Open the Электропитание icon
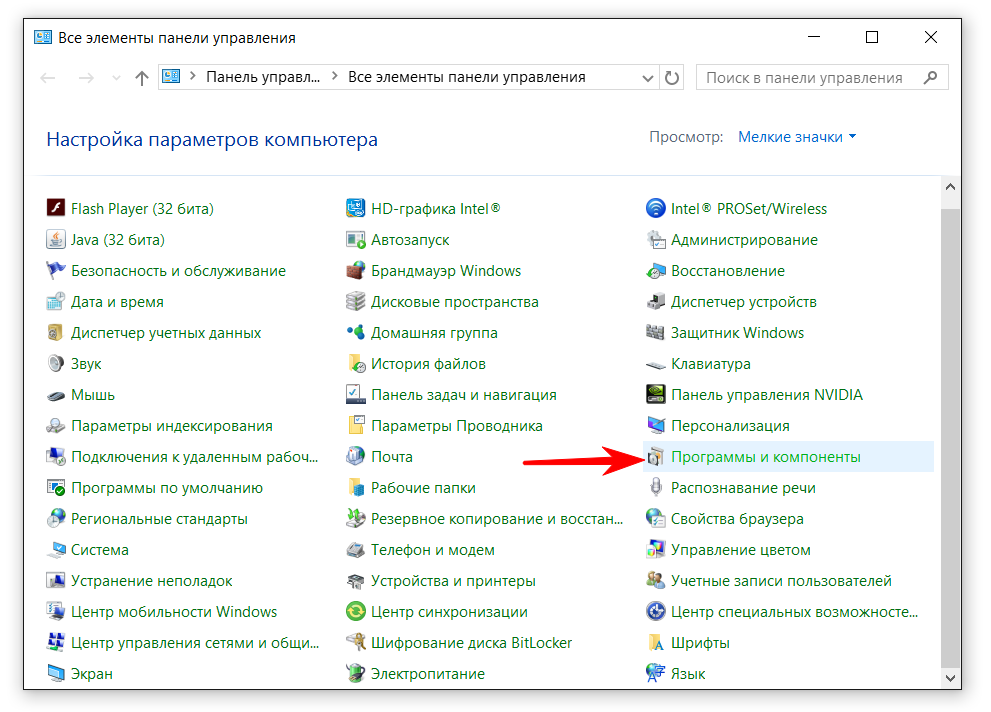 click(356, 674)
